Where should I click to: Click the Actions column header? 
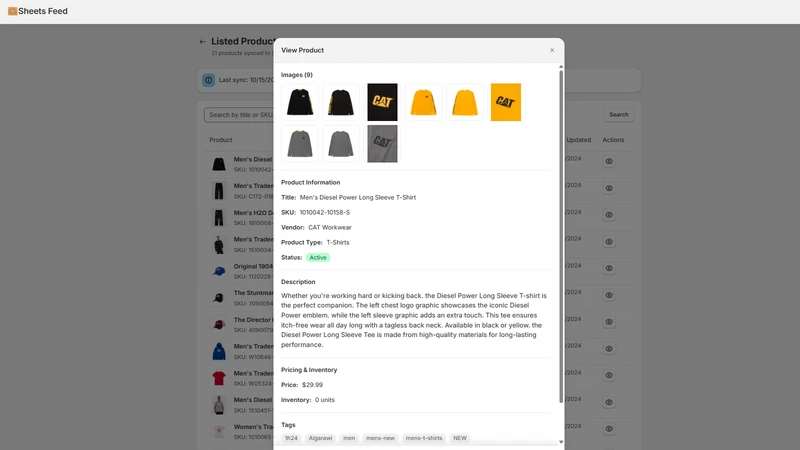tap(613, 140)
